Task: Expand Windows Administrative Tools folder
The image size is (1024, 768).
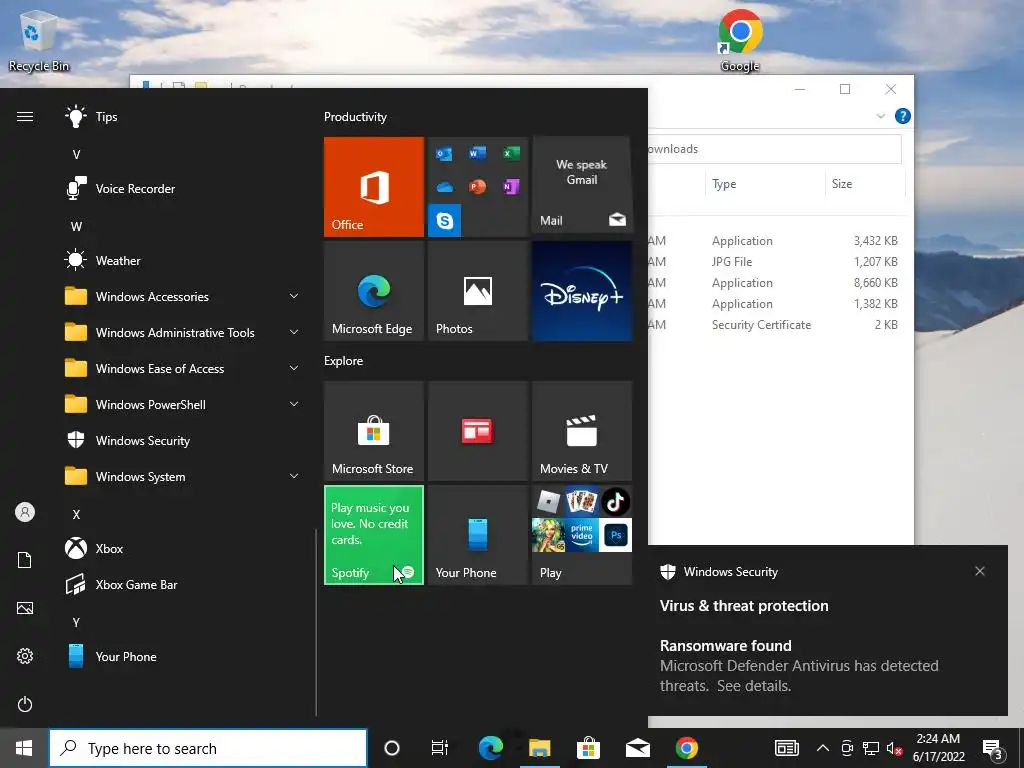Action: [183, 332]
